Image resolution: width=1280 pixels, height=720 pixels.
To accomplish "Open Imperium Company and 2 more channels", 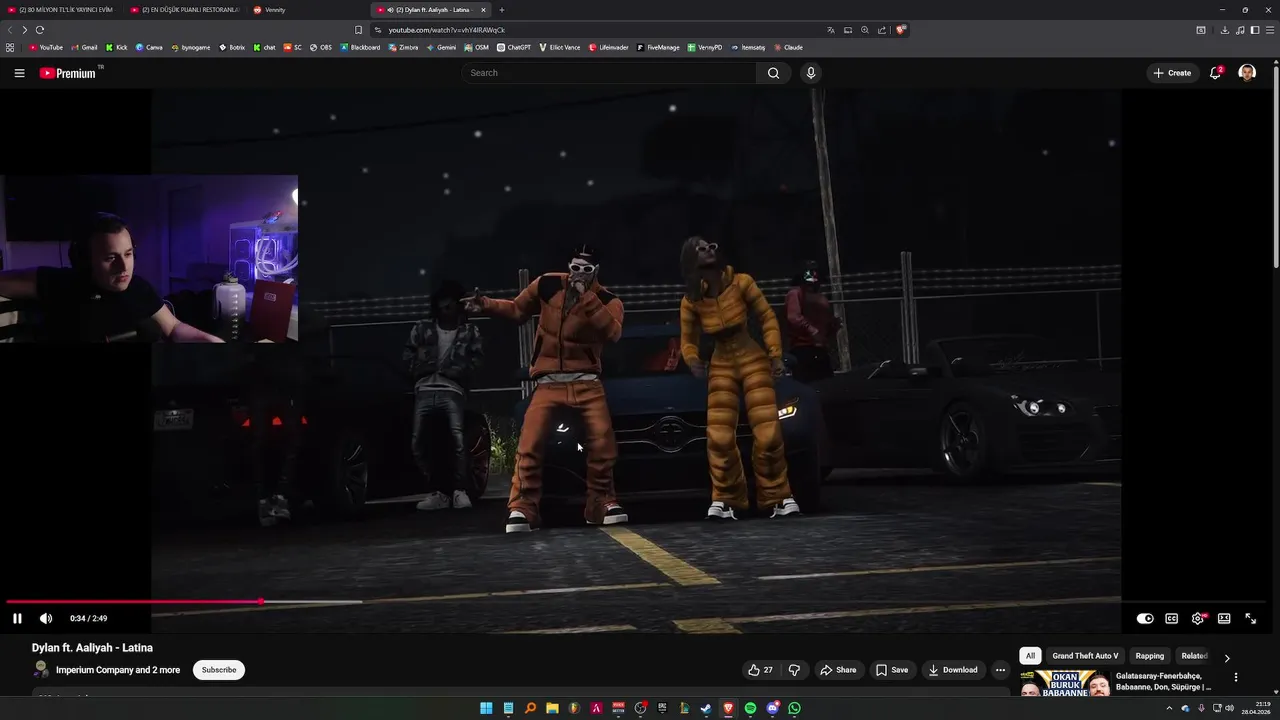I will click(118, 670).
